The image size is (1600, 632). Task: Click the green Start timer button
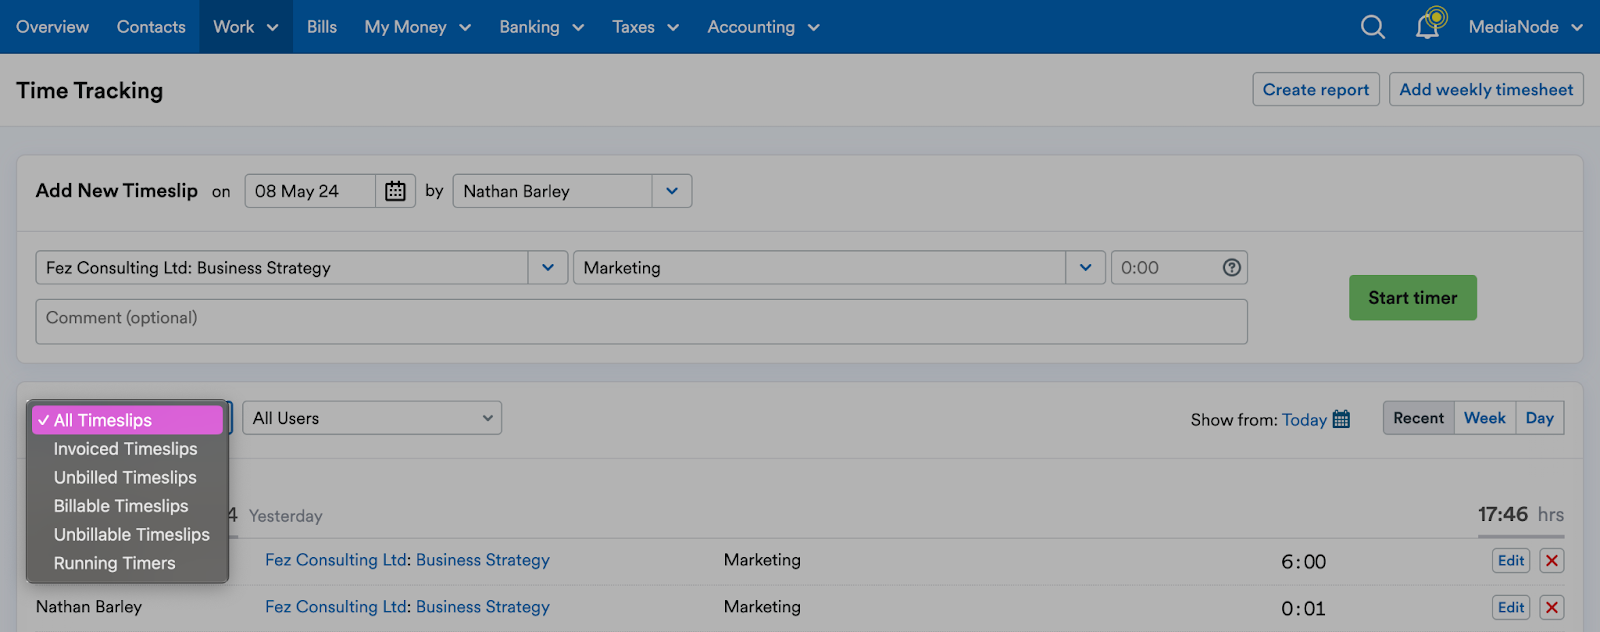point(1413,298)
